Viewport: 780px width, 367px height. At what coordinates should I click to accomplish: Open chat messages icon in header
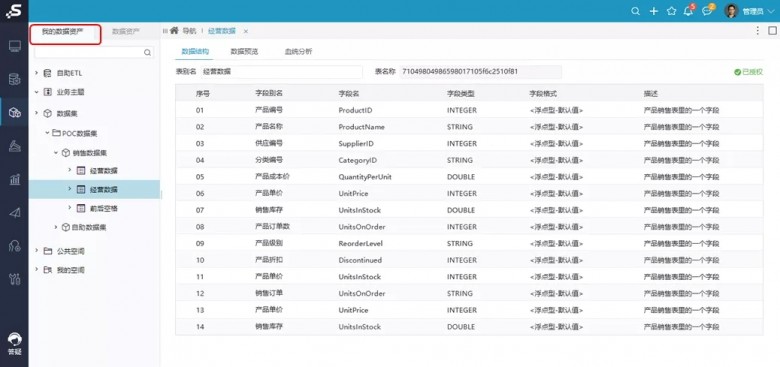pyautogui.click(x=707, y=10)
